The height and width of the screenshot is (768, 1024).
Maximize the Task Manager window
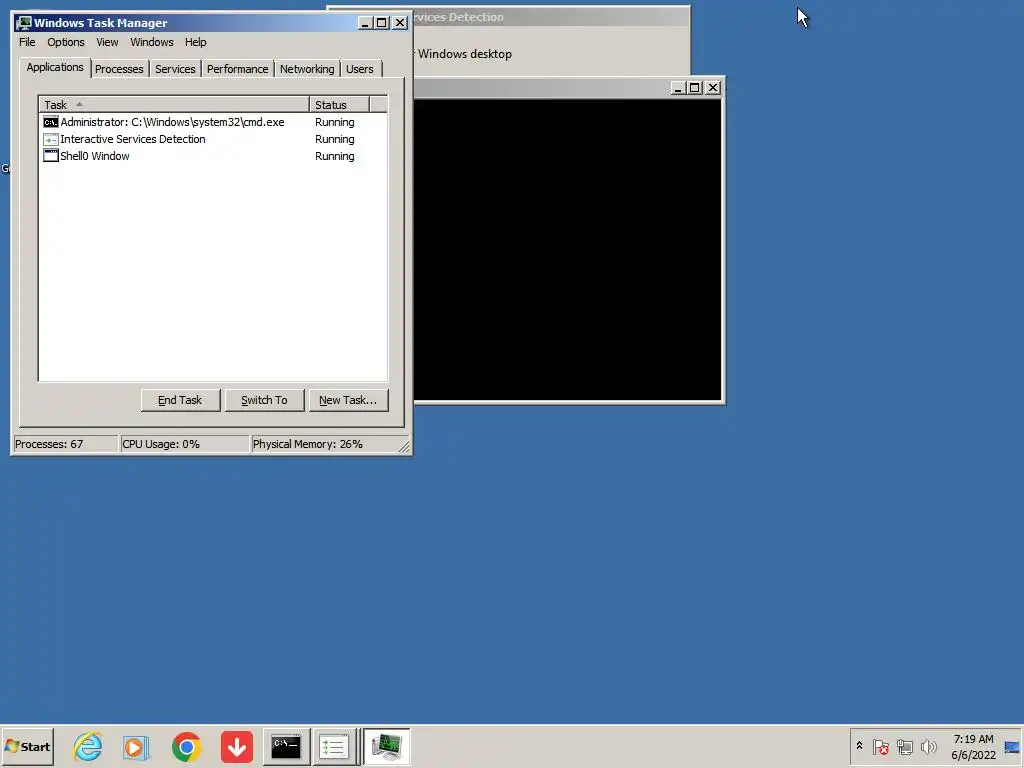coord(382,23)
